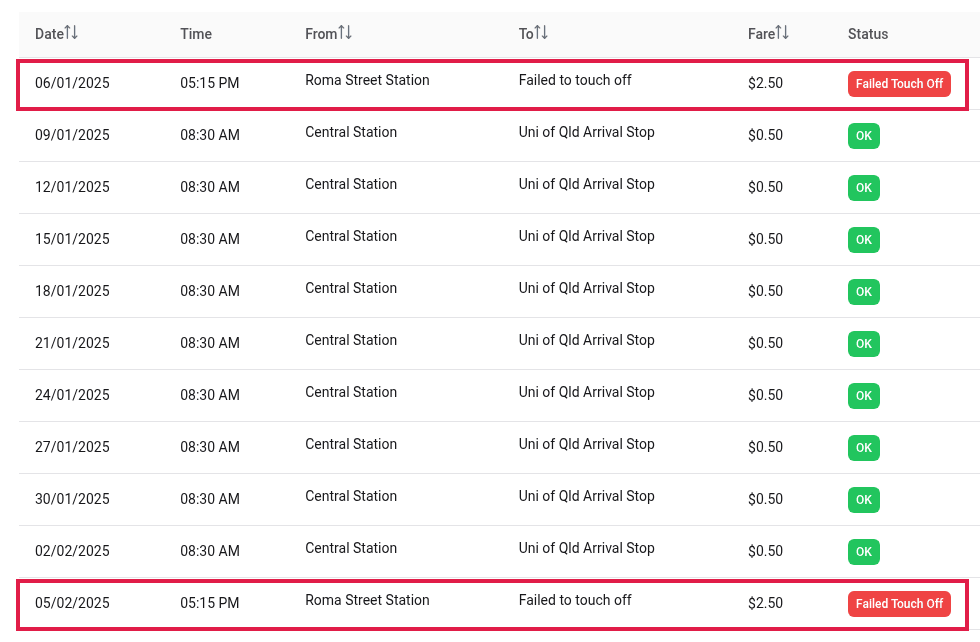Viewport: 980px width, 642px height.
Task: Click Failed Touch Off badge for 06/01/2025
Action: 899,84
